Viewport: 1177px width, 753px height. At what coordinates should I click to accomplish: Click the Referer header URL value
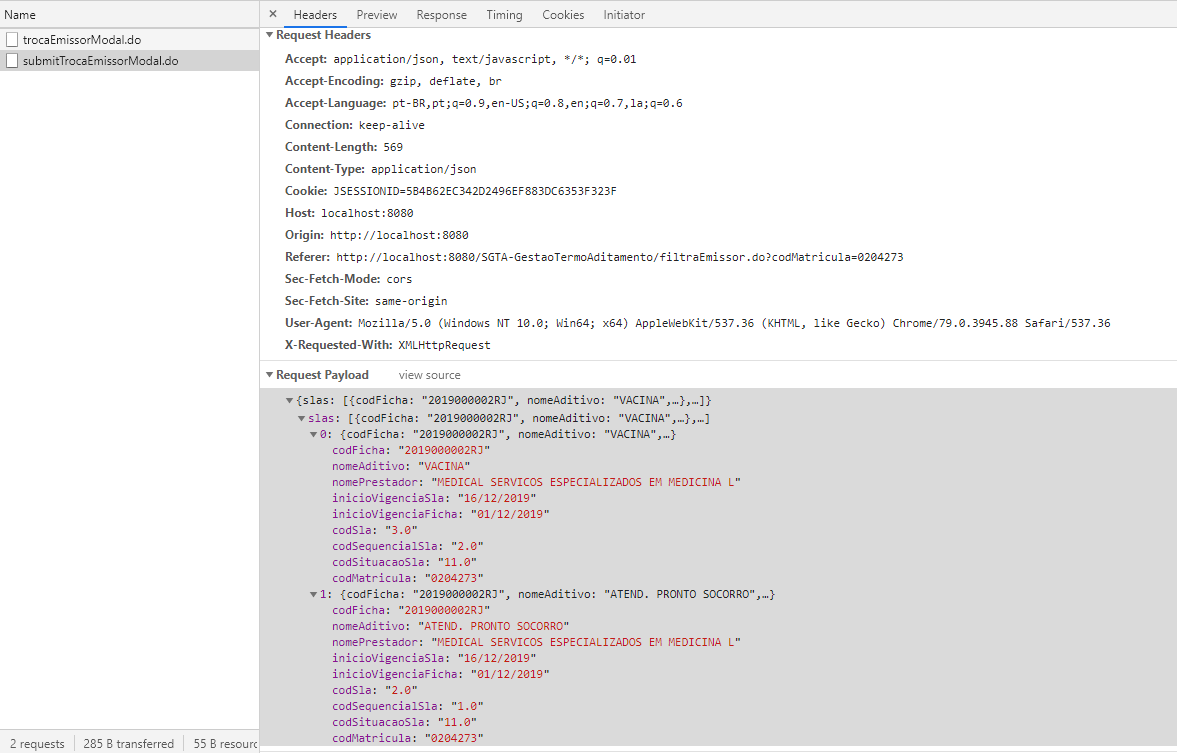click(619, 257)
